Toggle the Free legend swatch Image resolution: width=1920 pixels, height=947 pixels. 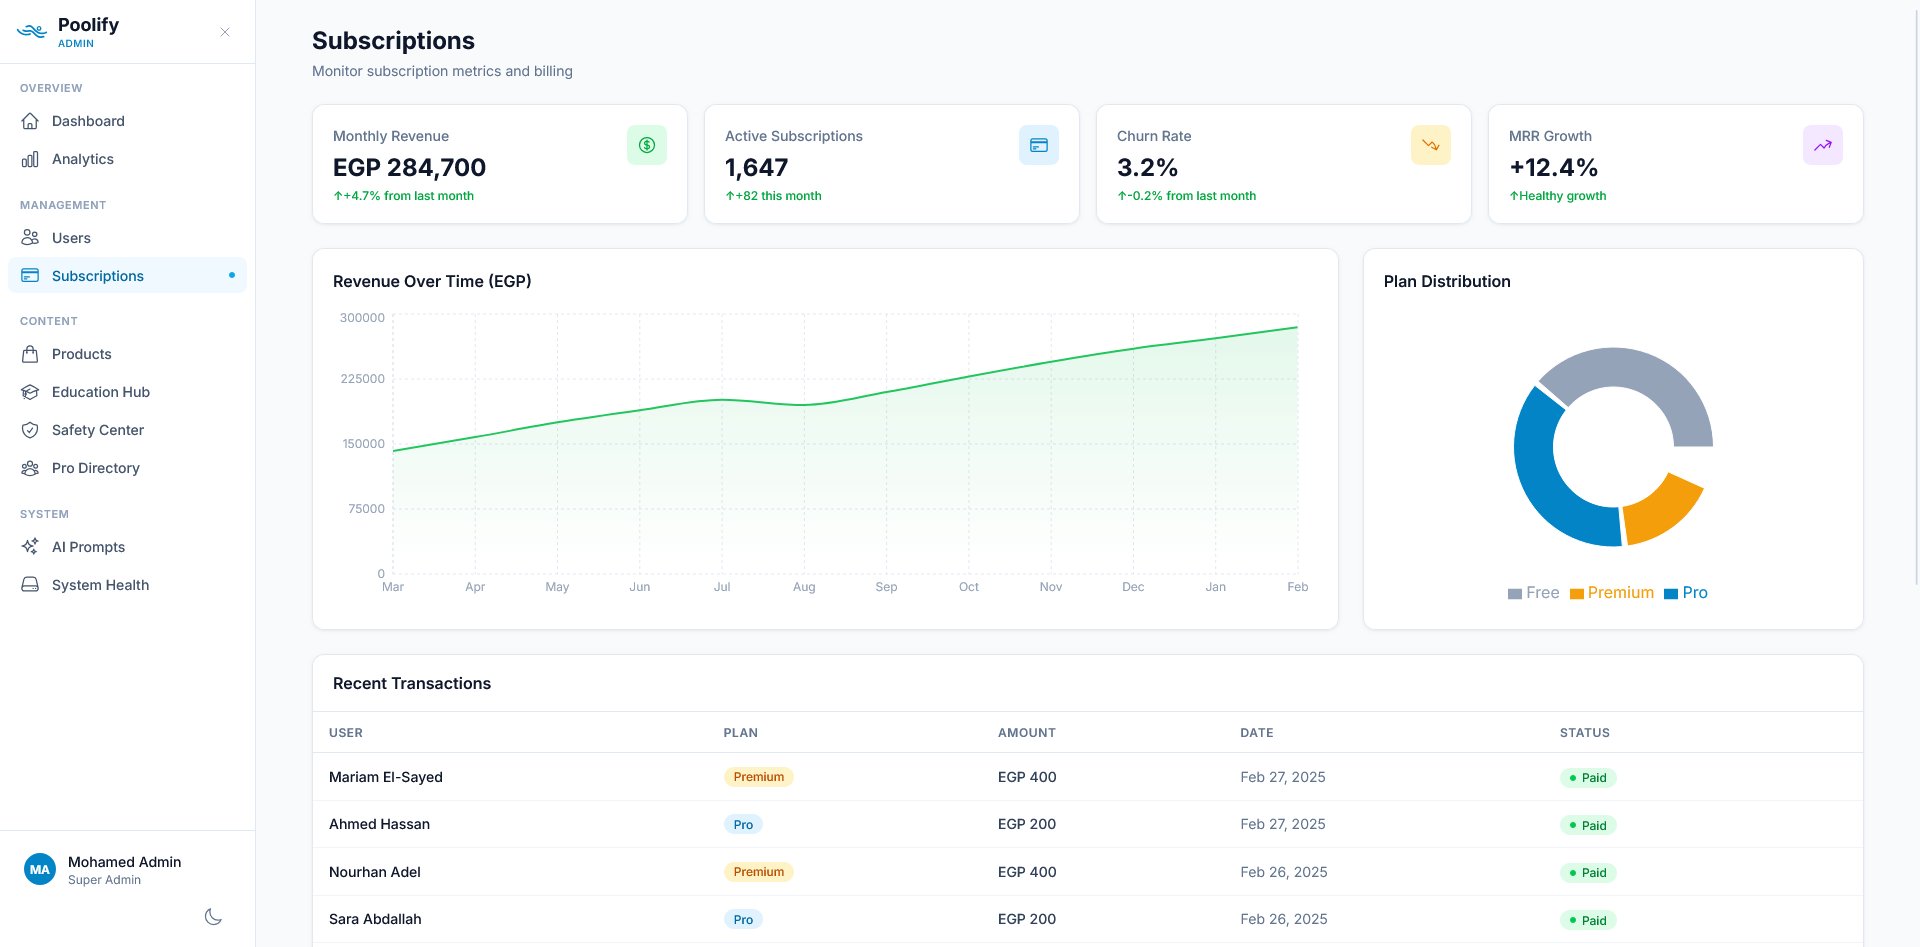click(x=1514, y=594)
